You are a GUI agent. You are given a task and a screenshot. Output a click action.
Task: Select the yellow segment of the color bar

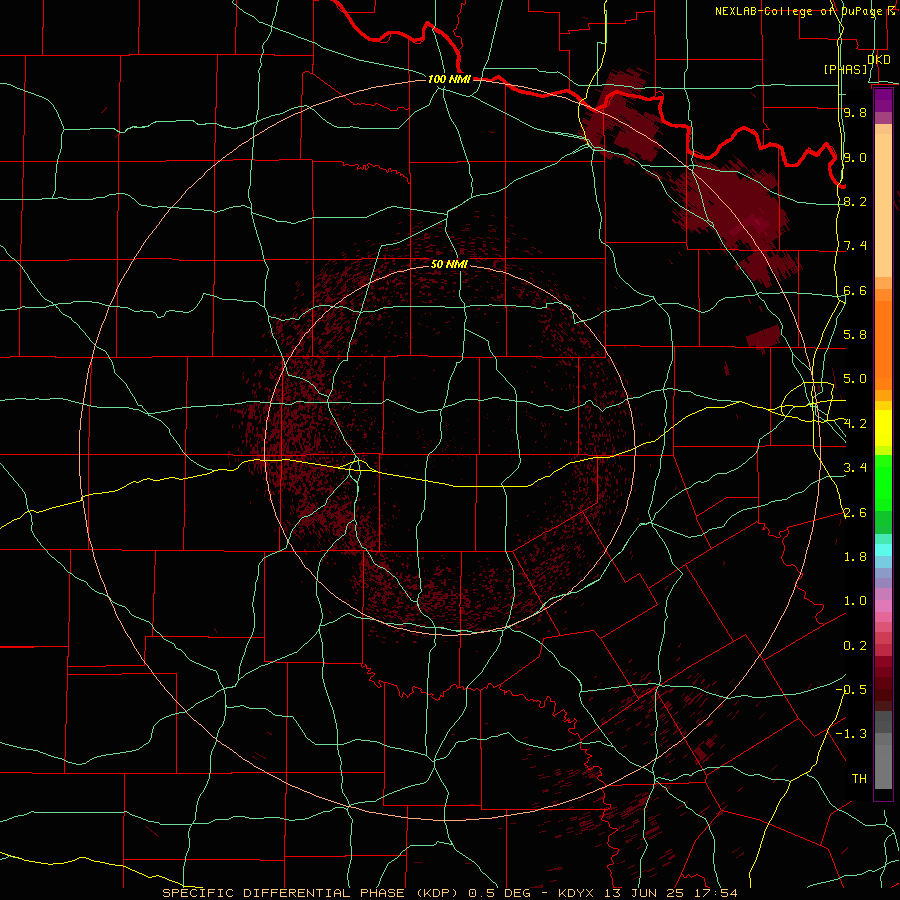pos(883,428)
